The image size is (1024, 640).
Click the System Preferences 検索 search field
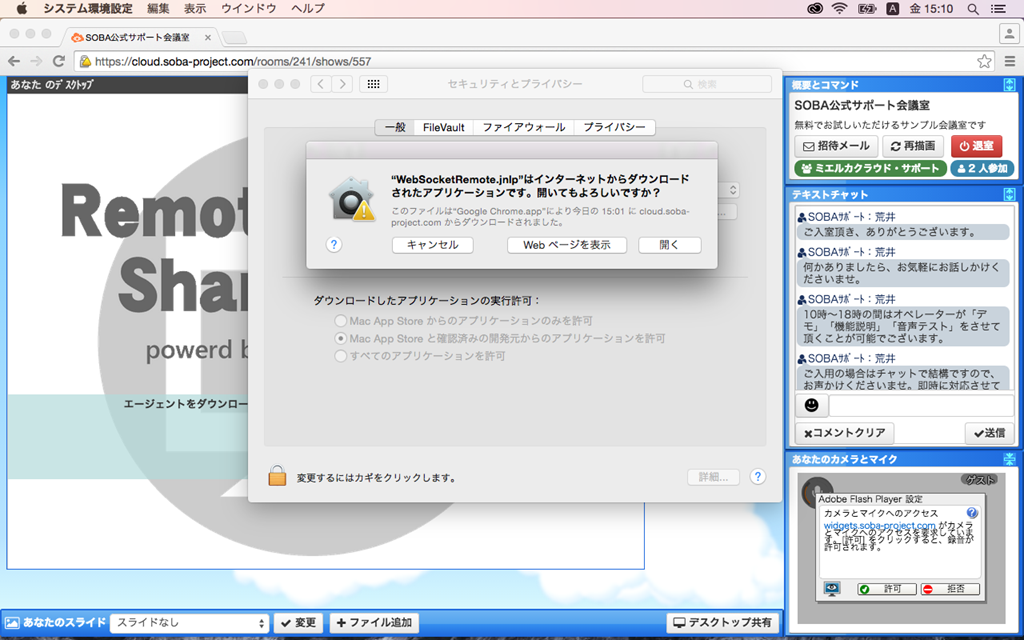point(707,84)
